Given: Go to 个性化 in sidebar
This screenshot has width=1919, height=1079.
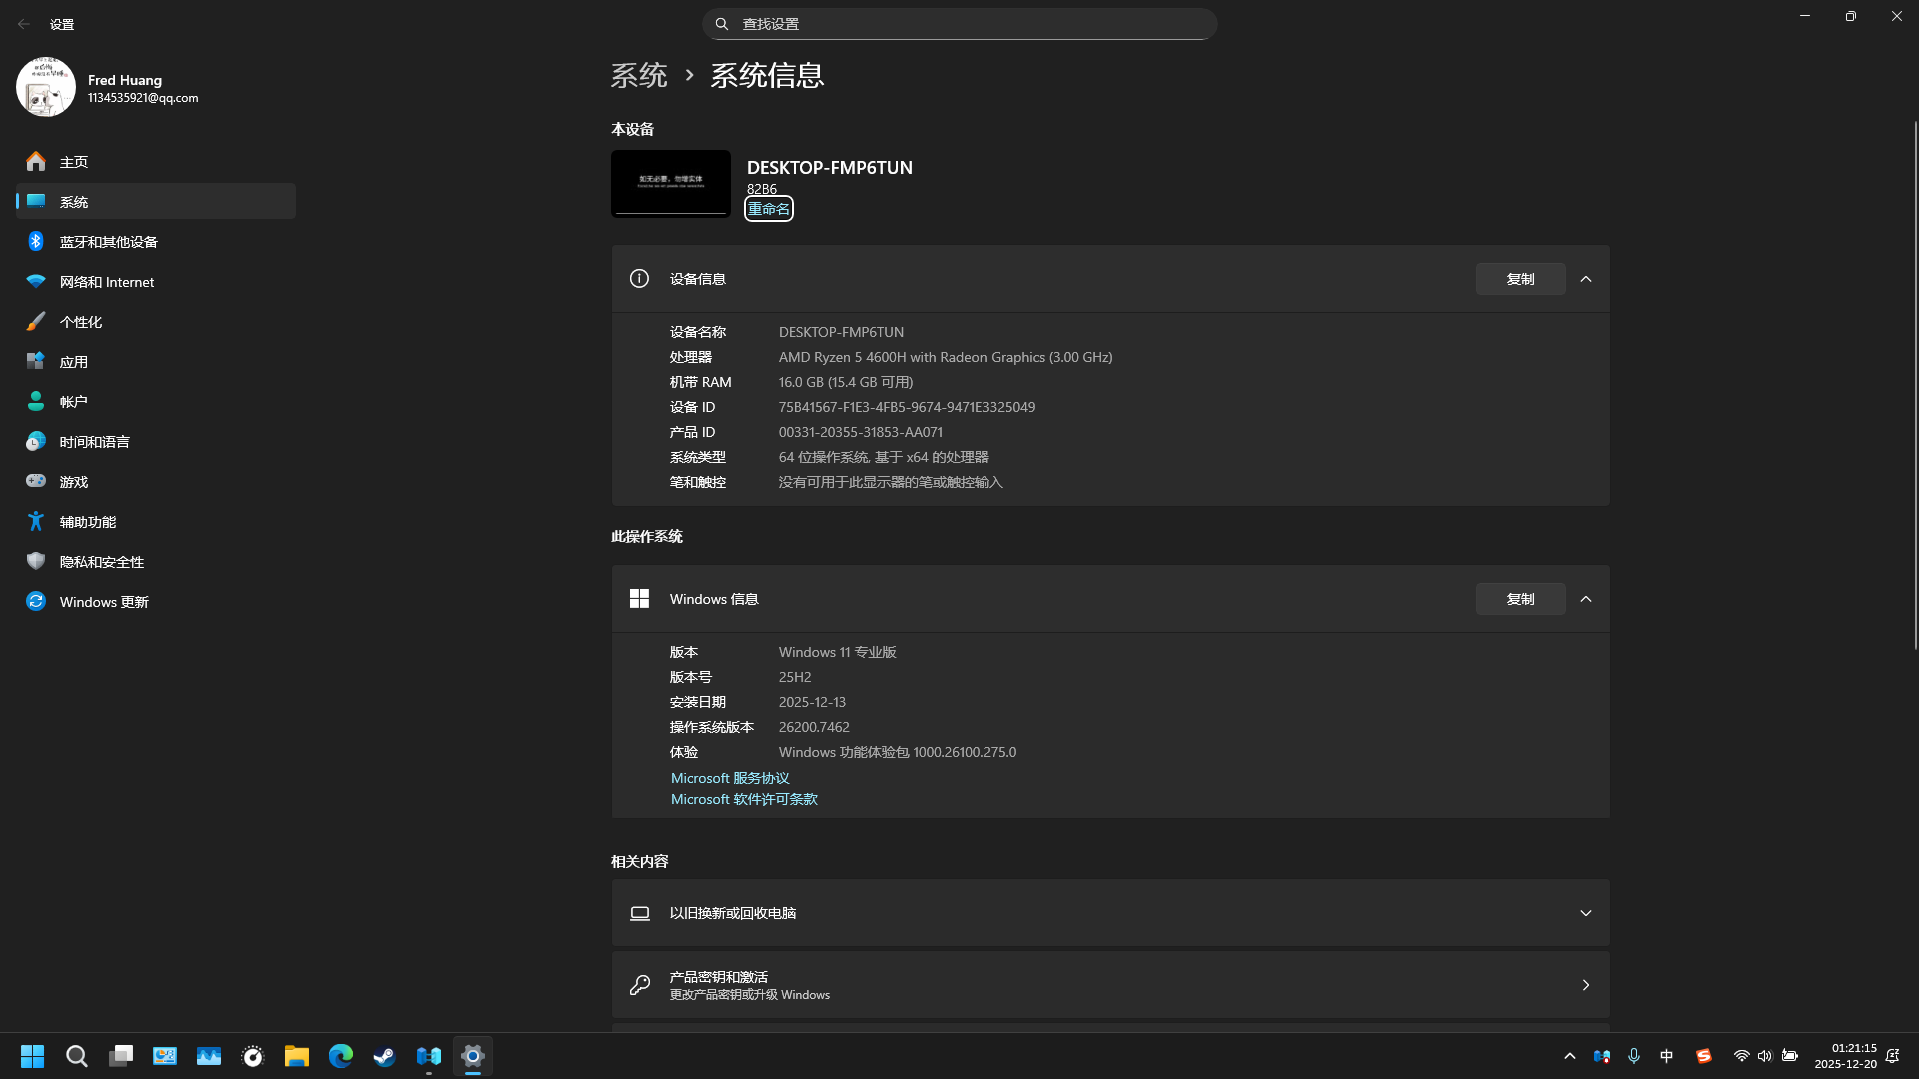Looking at the screenshot, I should coord(156,321).
